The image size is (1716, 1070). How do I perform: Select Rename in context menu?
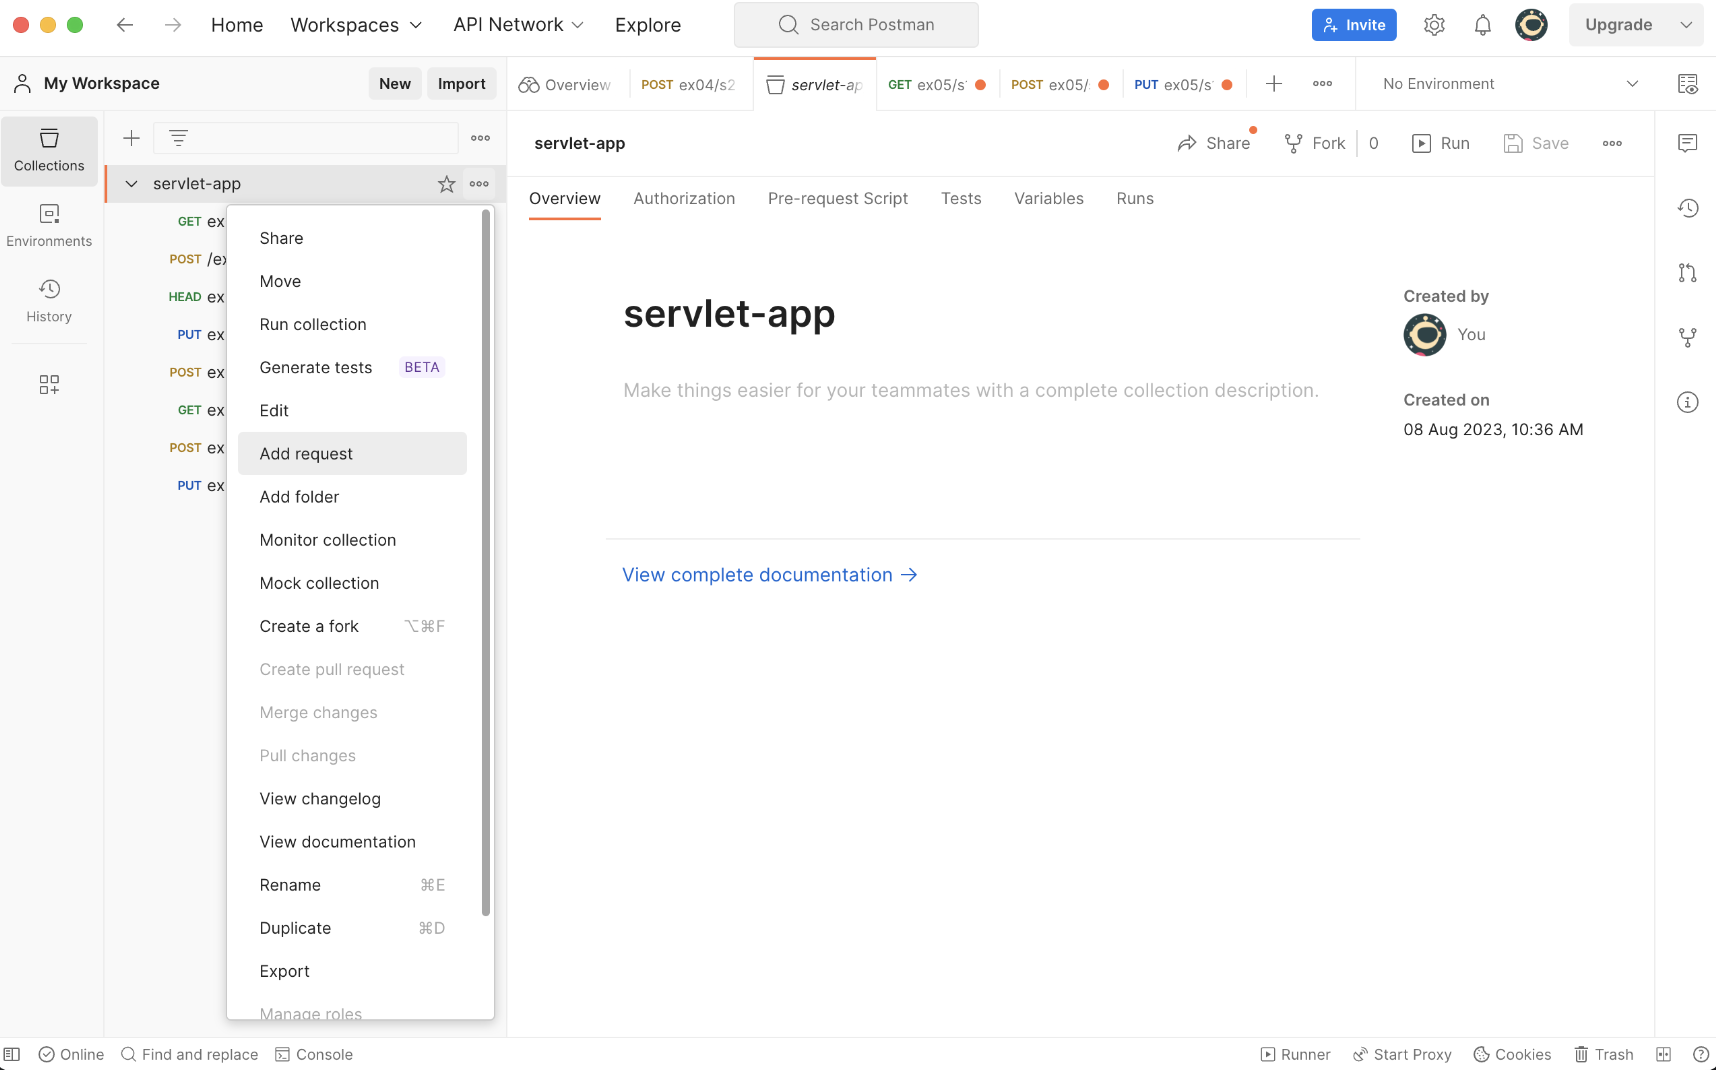point(352,886)
